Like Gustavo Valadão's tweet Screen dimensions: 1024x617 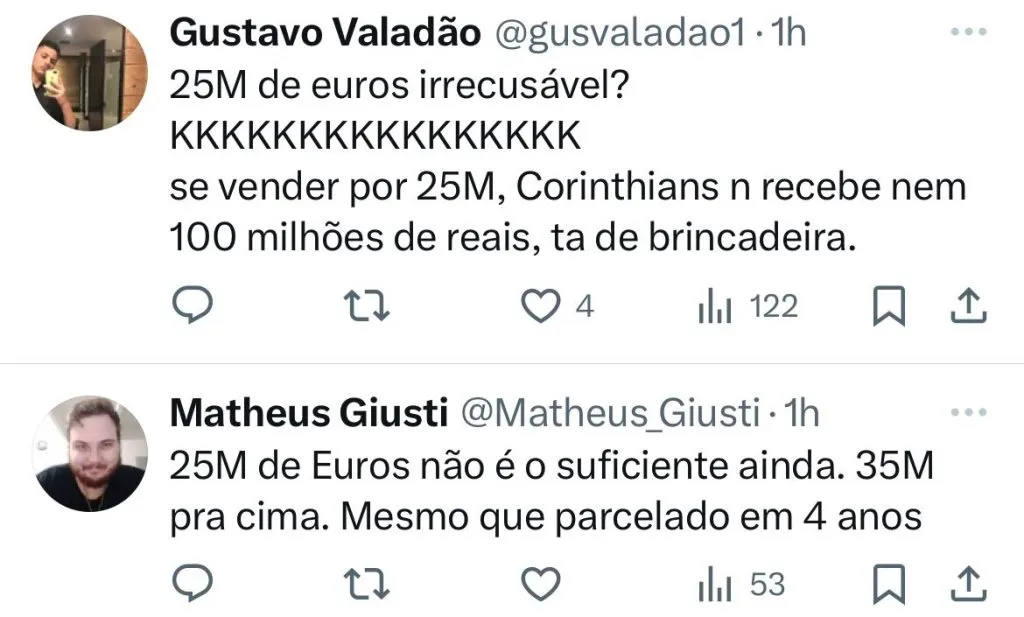(543, 308)
